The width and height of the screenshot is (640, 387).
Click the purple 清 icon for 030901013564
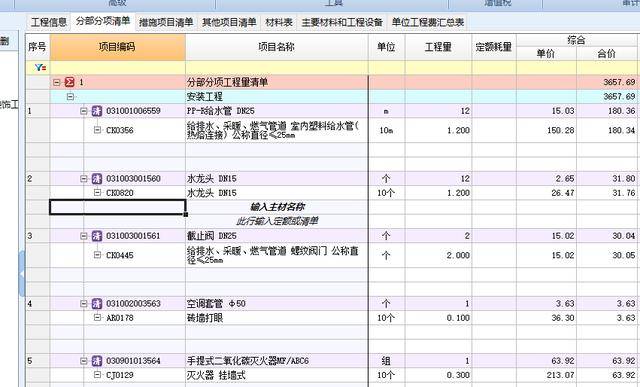97,361
